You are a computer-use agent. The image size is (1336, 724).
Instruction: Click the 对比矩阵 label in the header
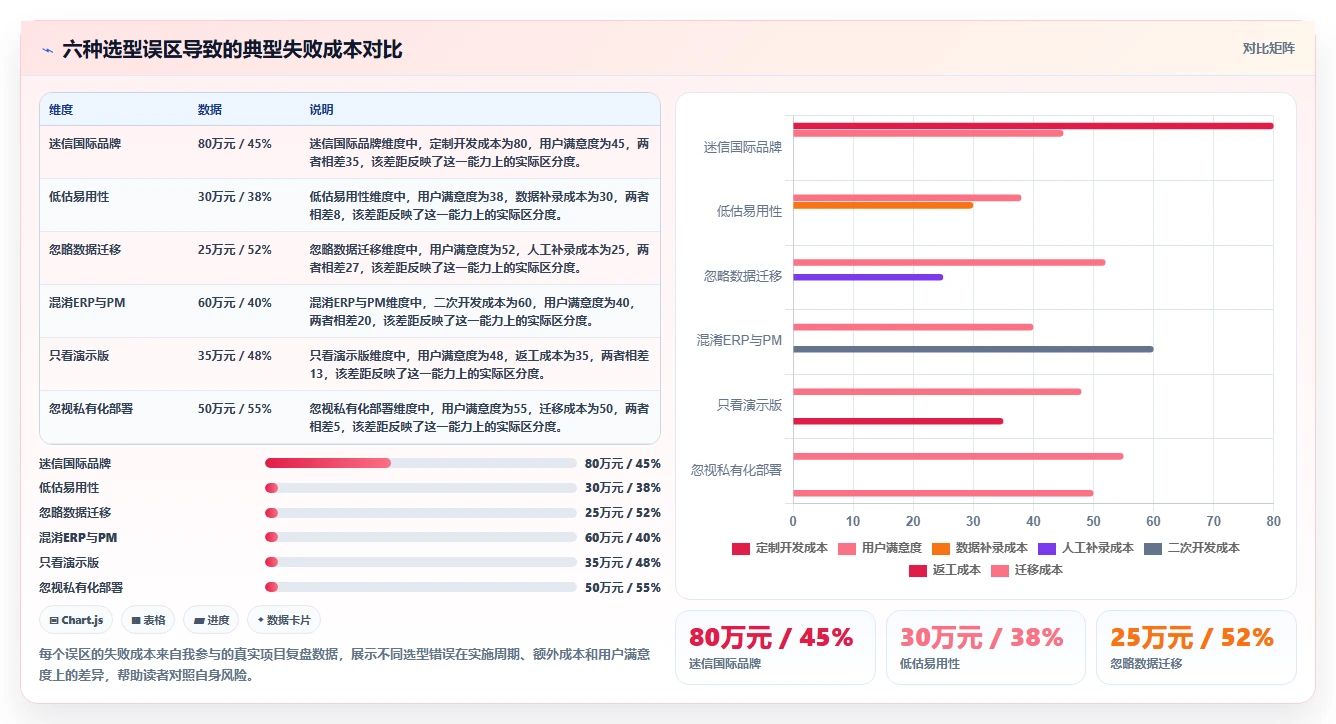tap(1268, 48)
